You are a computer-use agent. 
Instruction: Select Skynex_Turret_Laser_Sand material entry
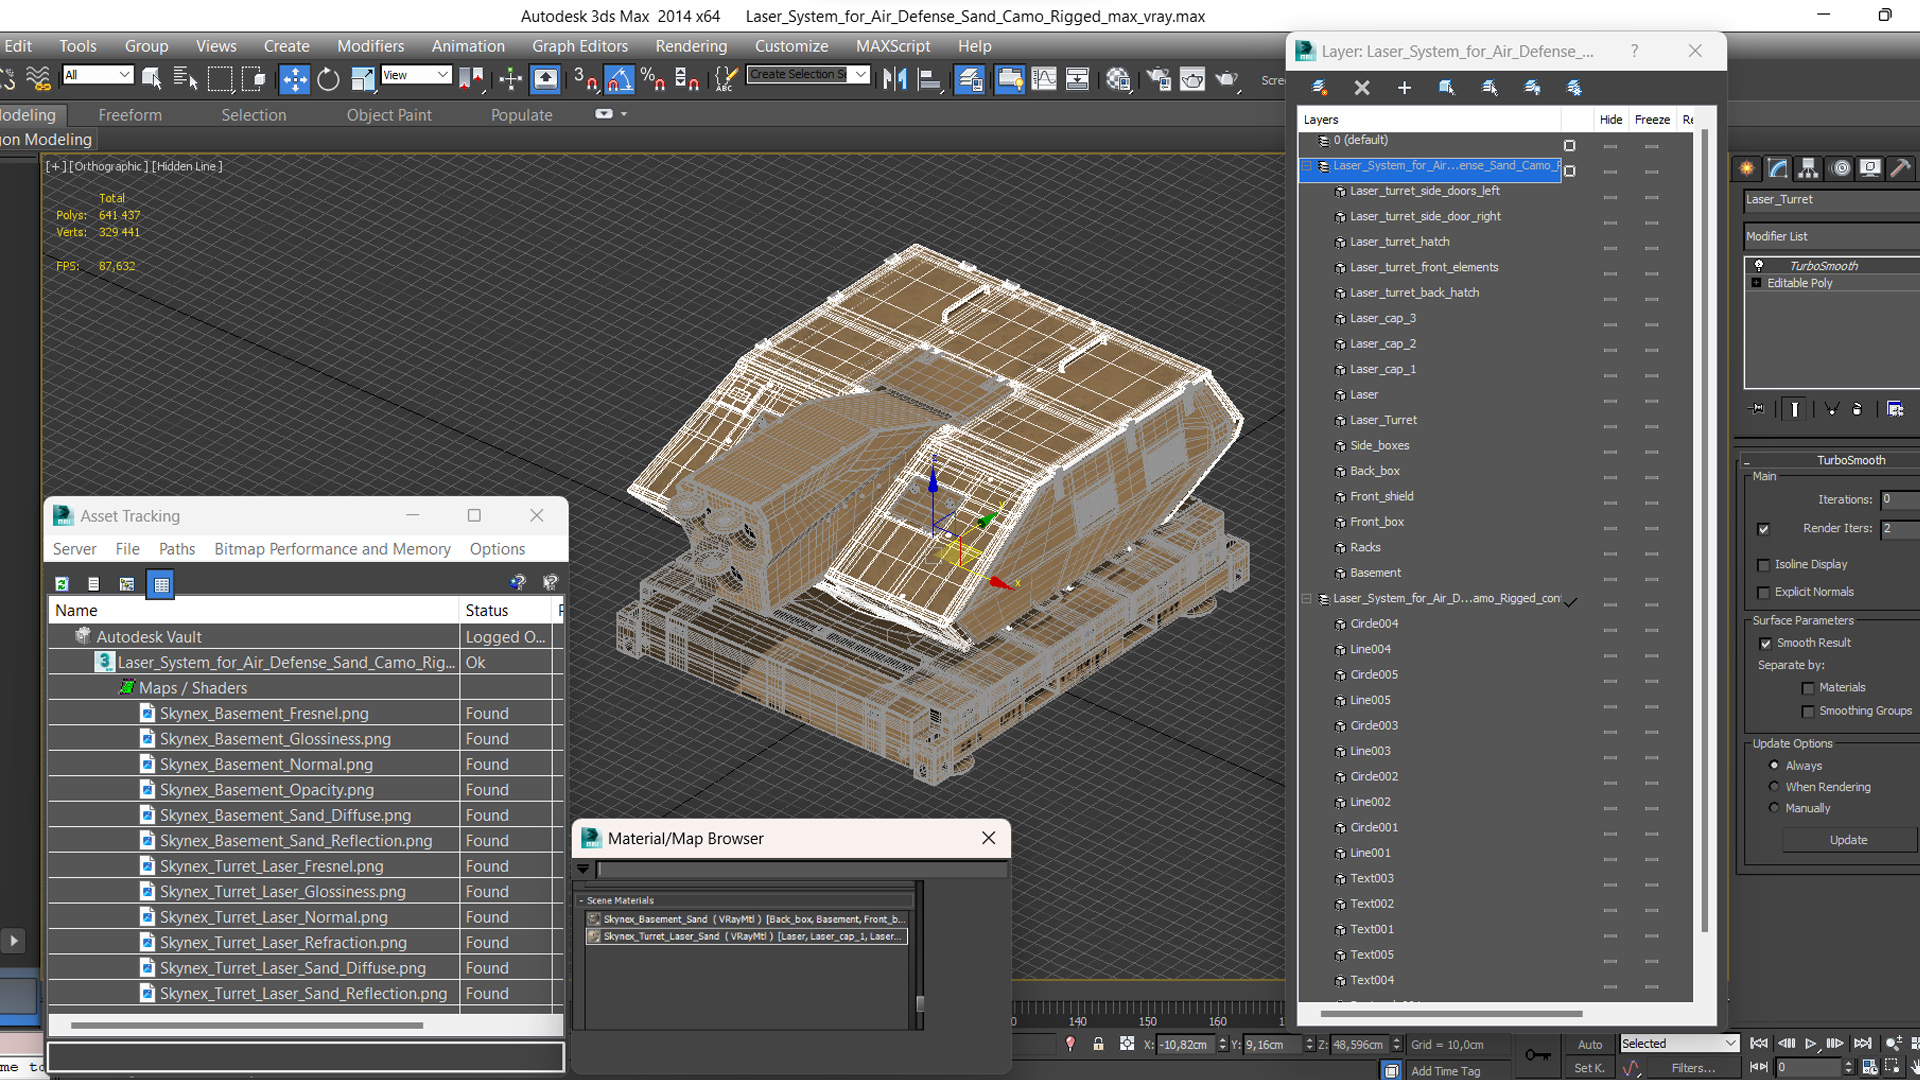coord(747,937)
